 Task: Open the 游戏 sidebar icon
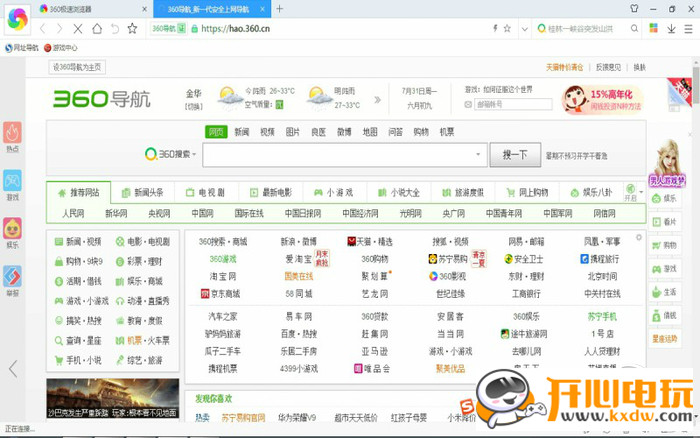click(x=12, y=185)
